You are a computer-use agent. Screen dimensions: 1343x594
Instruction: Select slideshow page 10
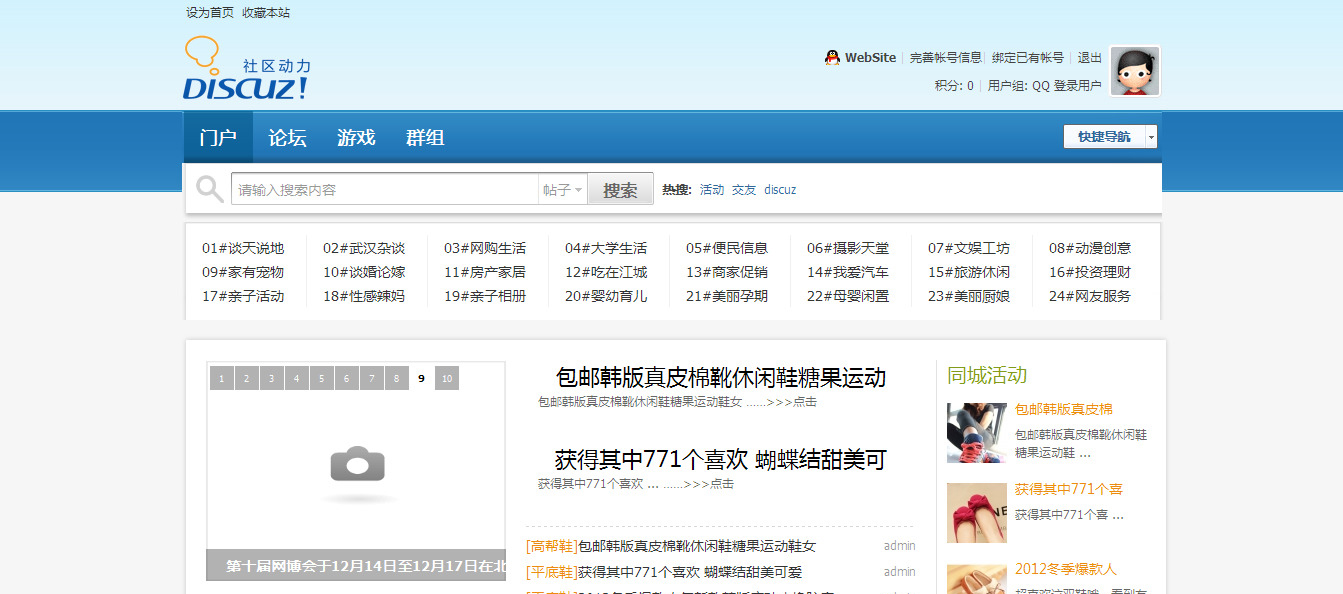tap(447, 378)
